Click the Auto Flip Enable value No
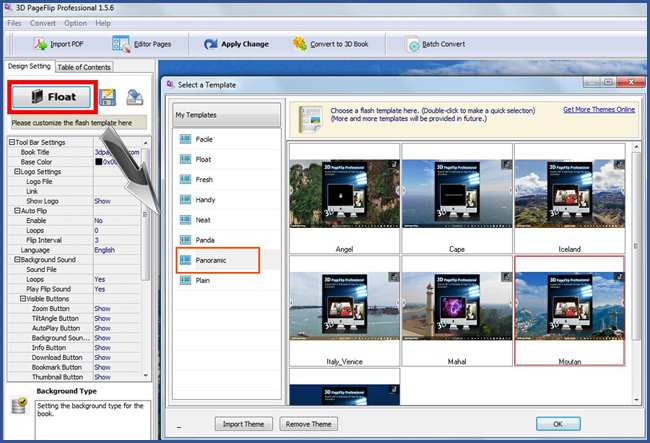This screenshot has height=443, width=650. click(x=98, y=220)
